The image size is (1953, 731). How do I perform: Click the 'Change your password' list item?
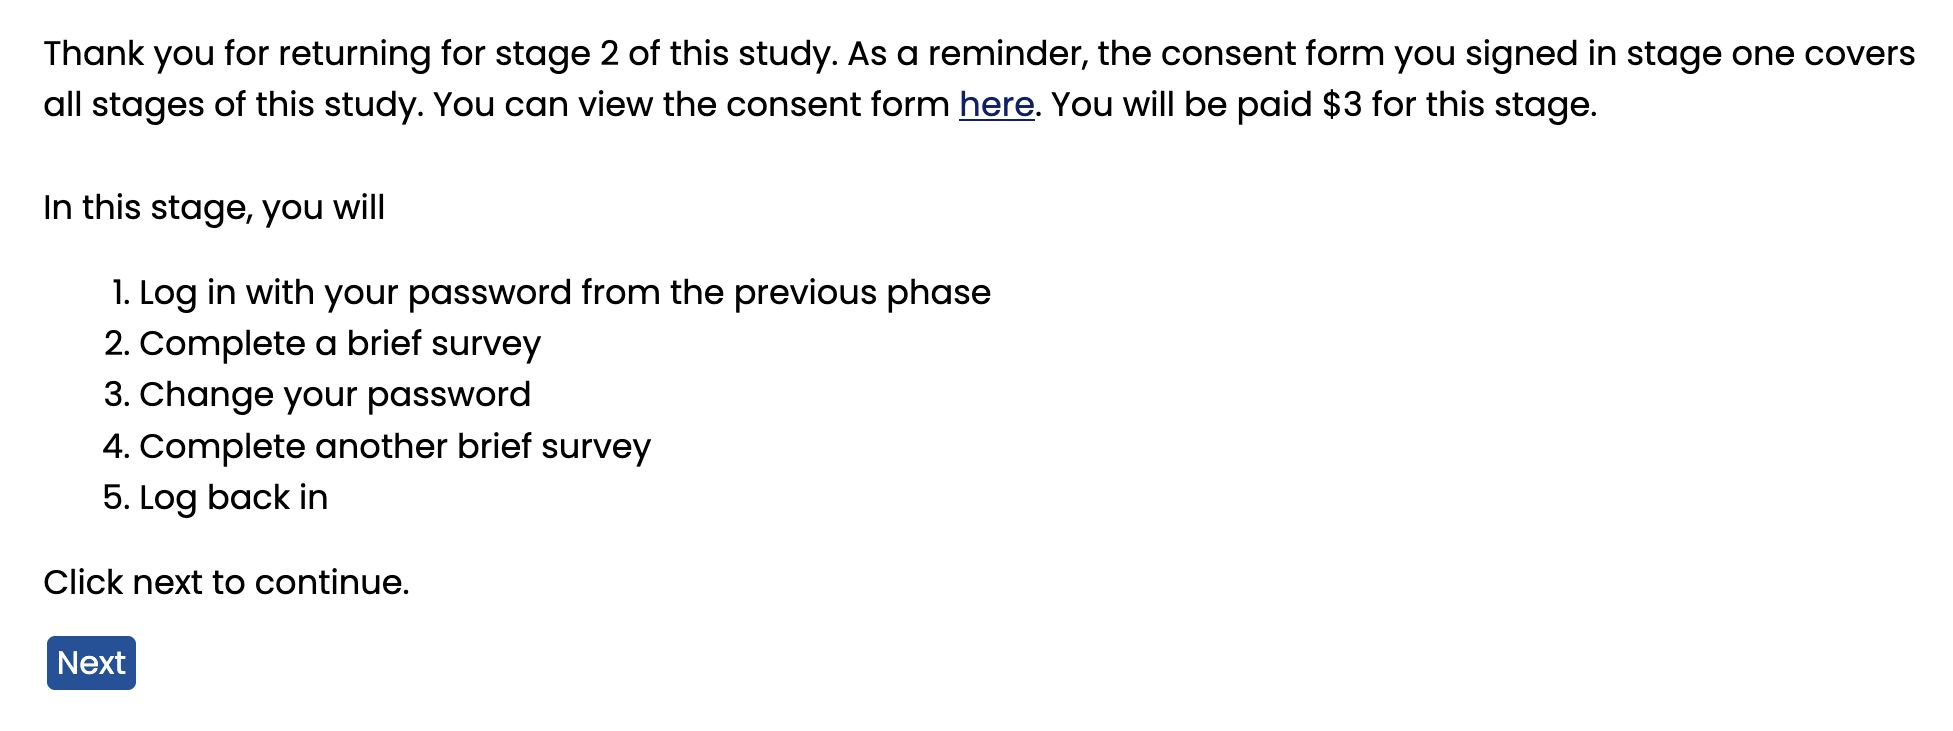click(335, 395)
